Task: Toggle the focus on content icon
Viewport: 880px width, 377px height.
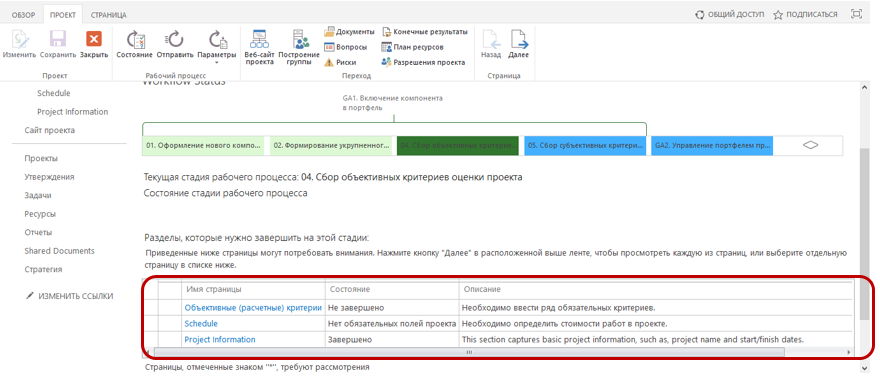Action: 856,15
